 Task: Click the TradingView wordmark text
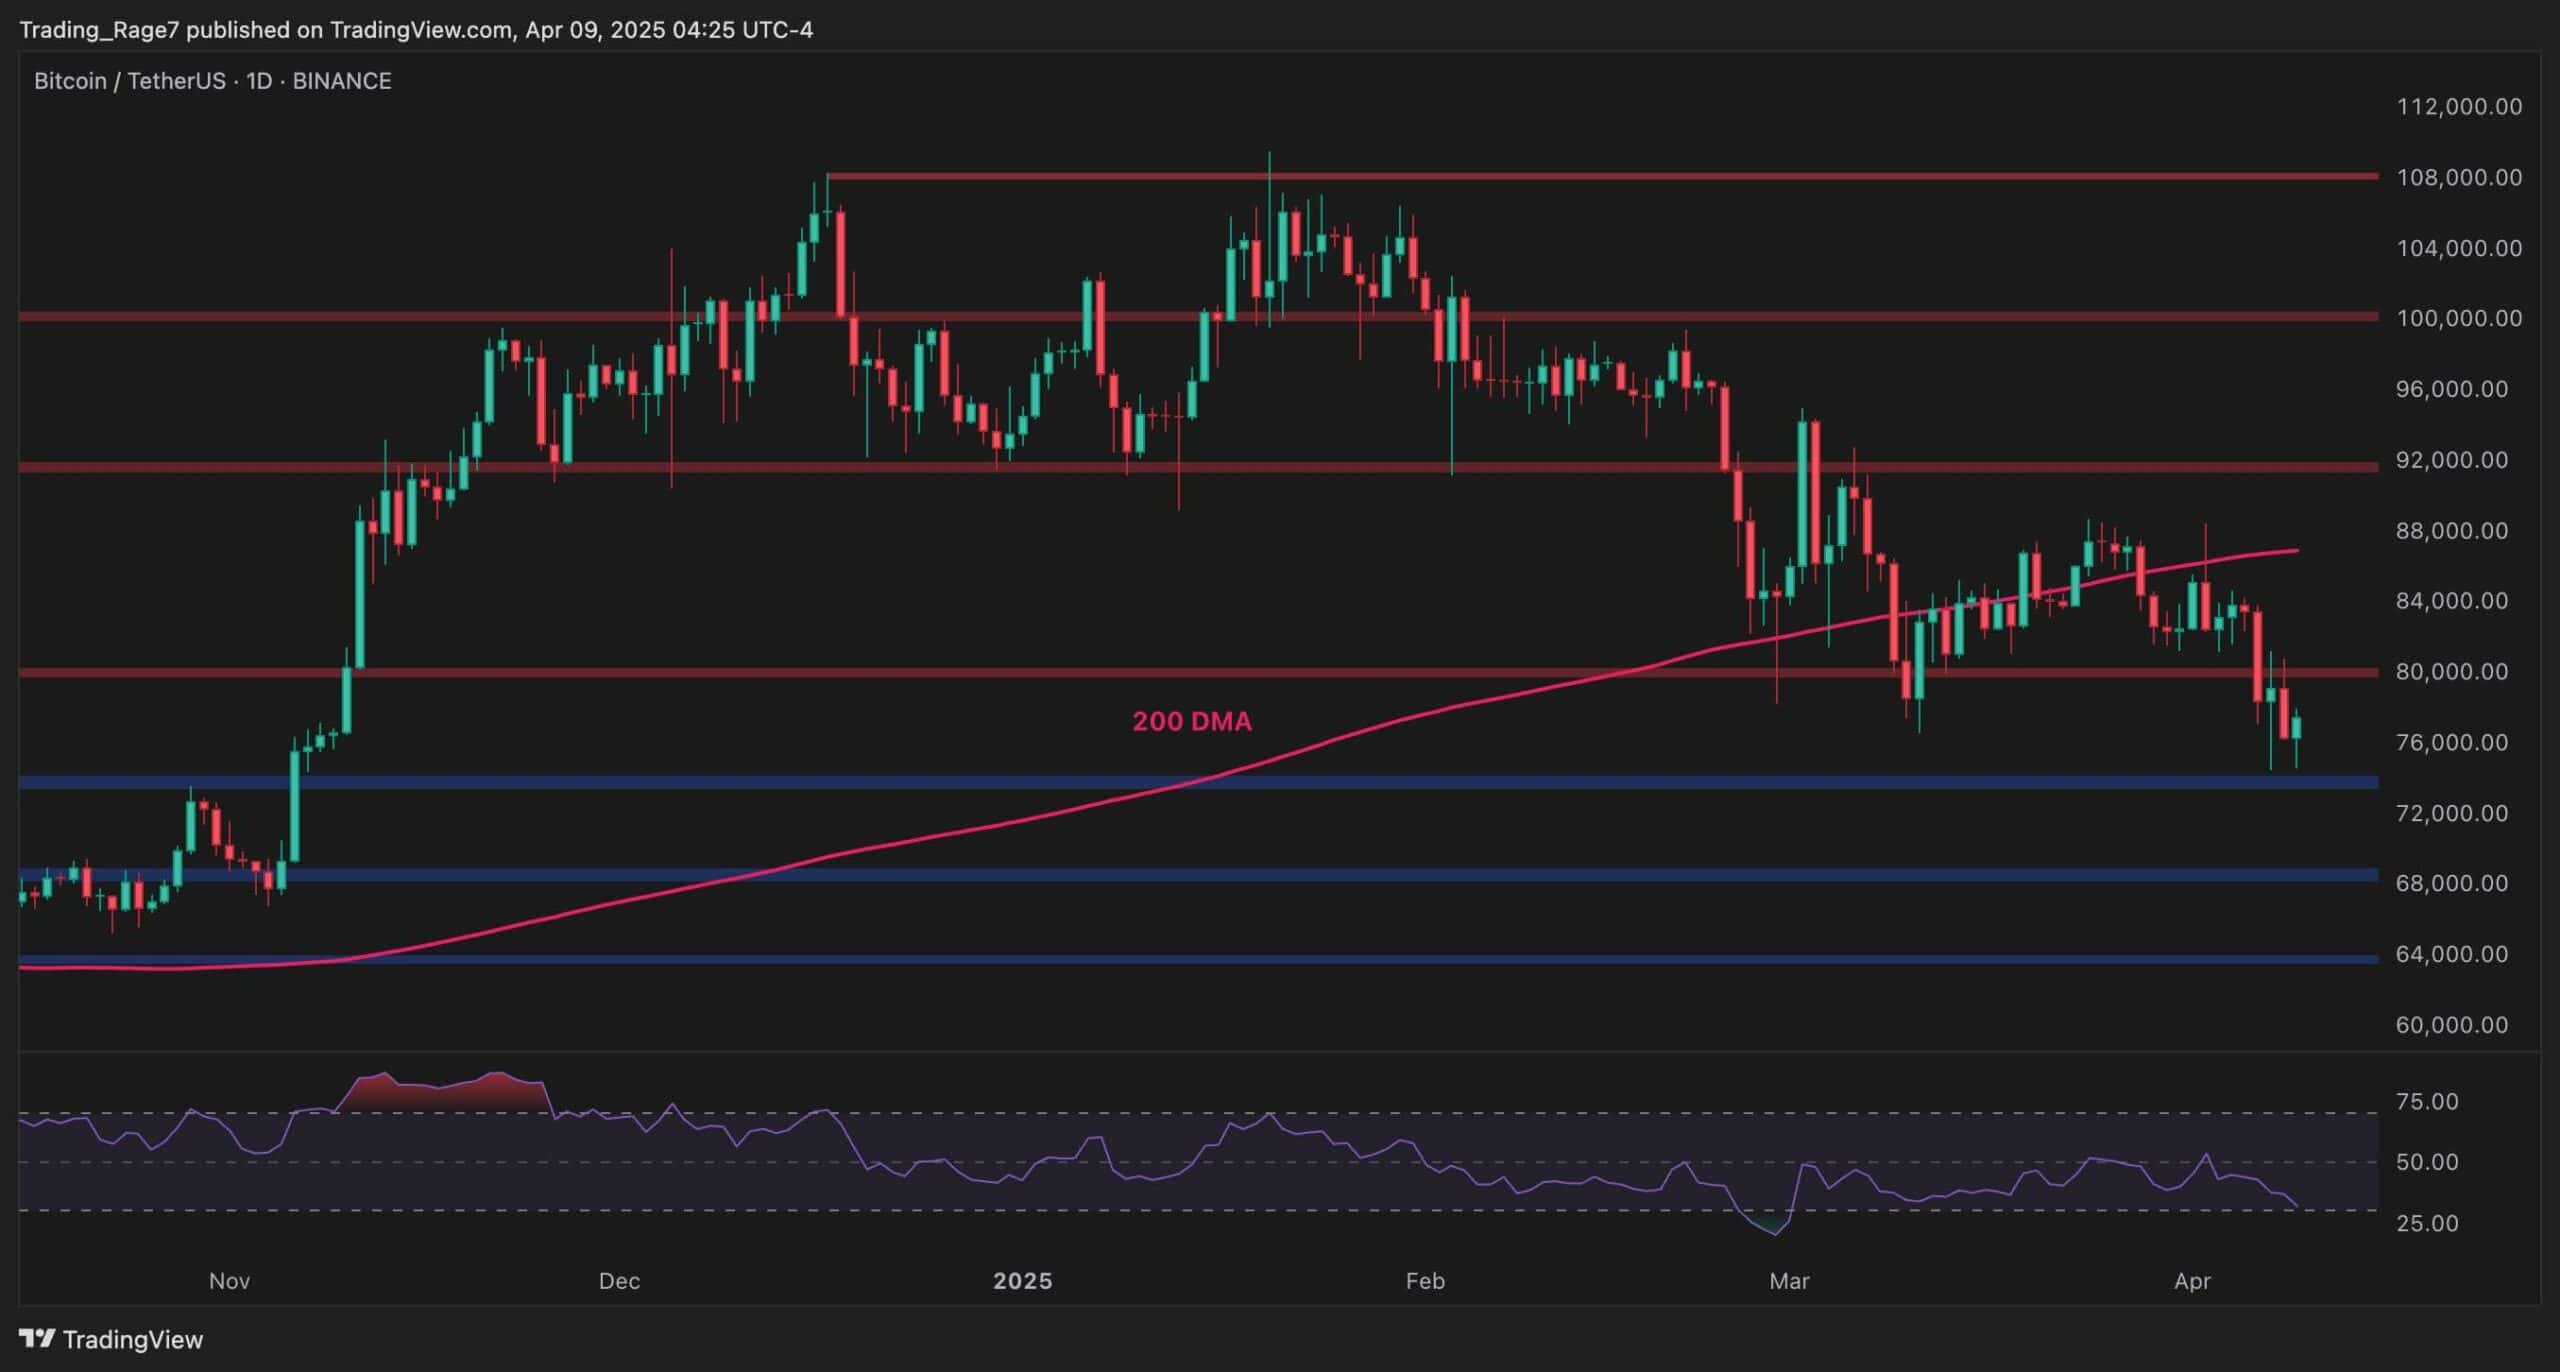pyautogui.click(x=132, y=1339)
